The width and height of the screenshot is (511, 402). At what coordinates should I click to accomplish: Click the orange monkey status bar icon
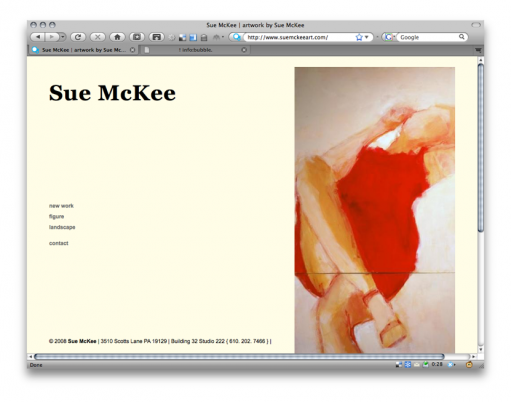[x=469, y=365]
